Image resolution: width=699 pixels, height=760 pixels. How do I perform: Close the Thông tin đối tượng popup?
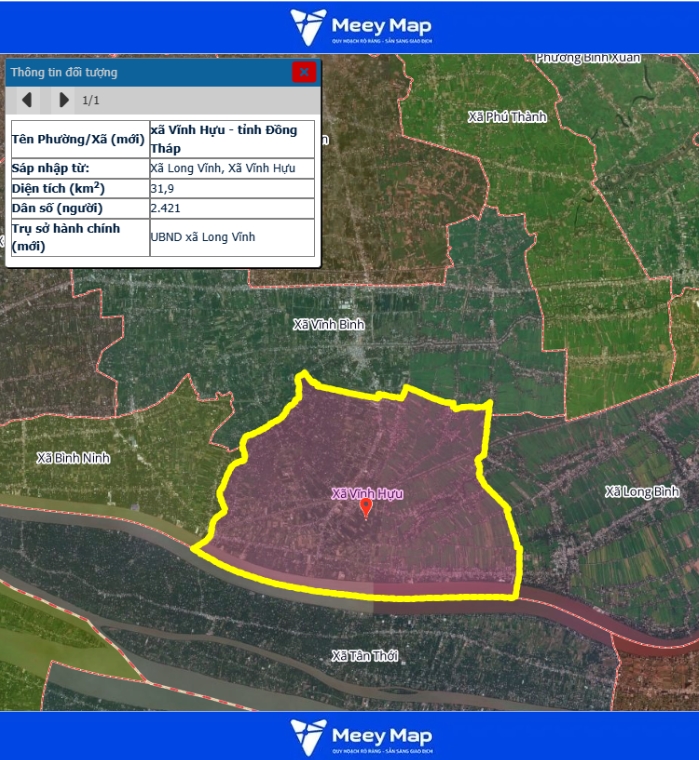coord(304,72)
